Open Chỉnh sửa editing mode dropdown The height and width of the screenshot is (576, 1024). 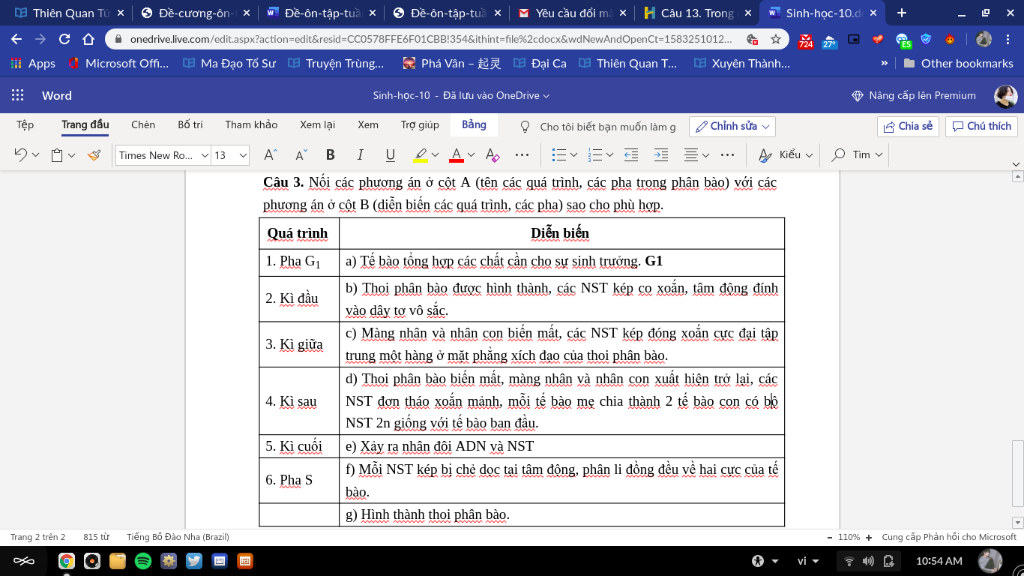click(733, 126)
